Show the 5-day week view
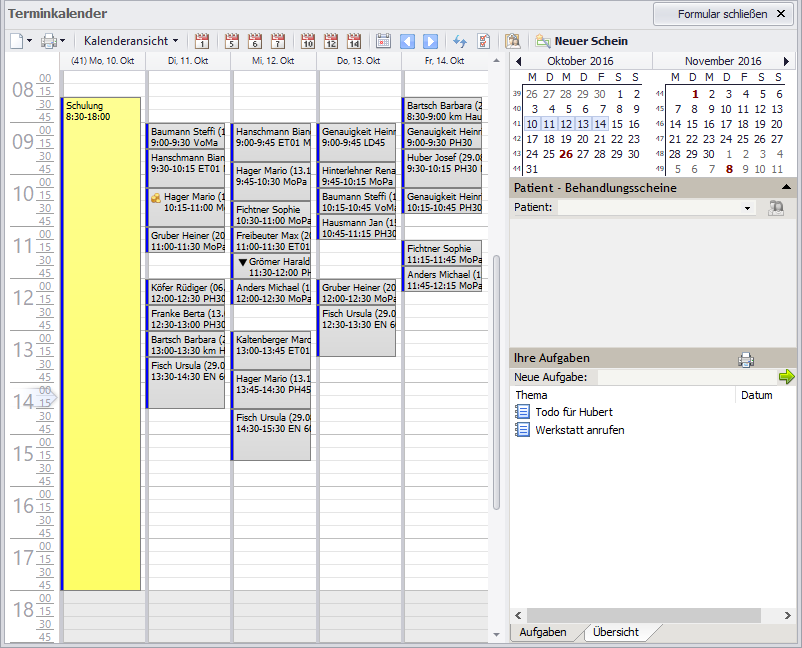 pos(232,41)
